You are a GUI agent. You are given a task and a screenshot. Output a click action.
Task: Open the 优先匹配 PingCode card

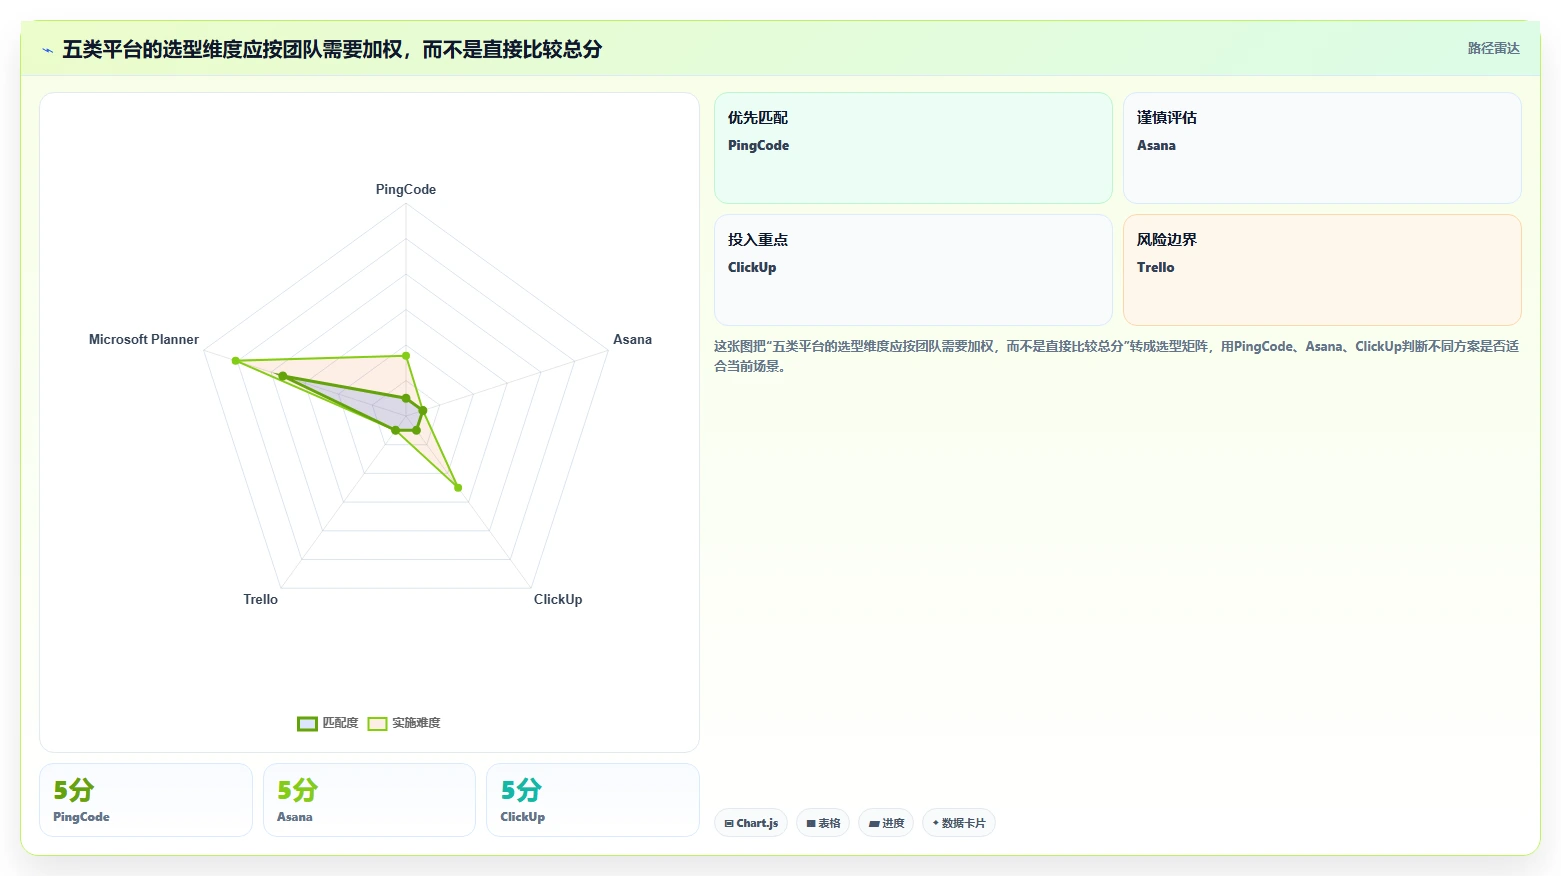pos(913,148)
